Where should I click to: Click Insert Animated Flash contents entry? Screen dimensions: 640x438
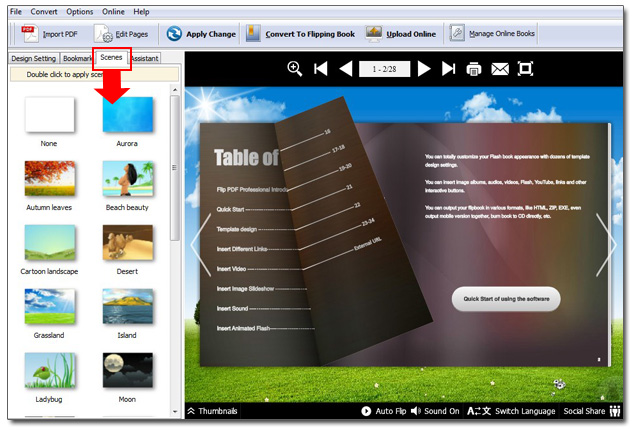[x=243, y=328]
